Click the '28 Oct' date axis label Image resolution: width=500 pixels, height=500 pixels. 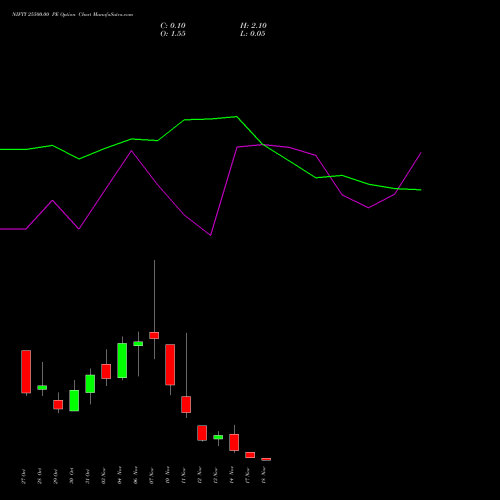pos(39,476)
